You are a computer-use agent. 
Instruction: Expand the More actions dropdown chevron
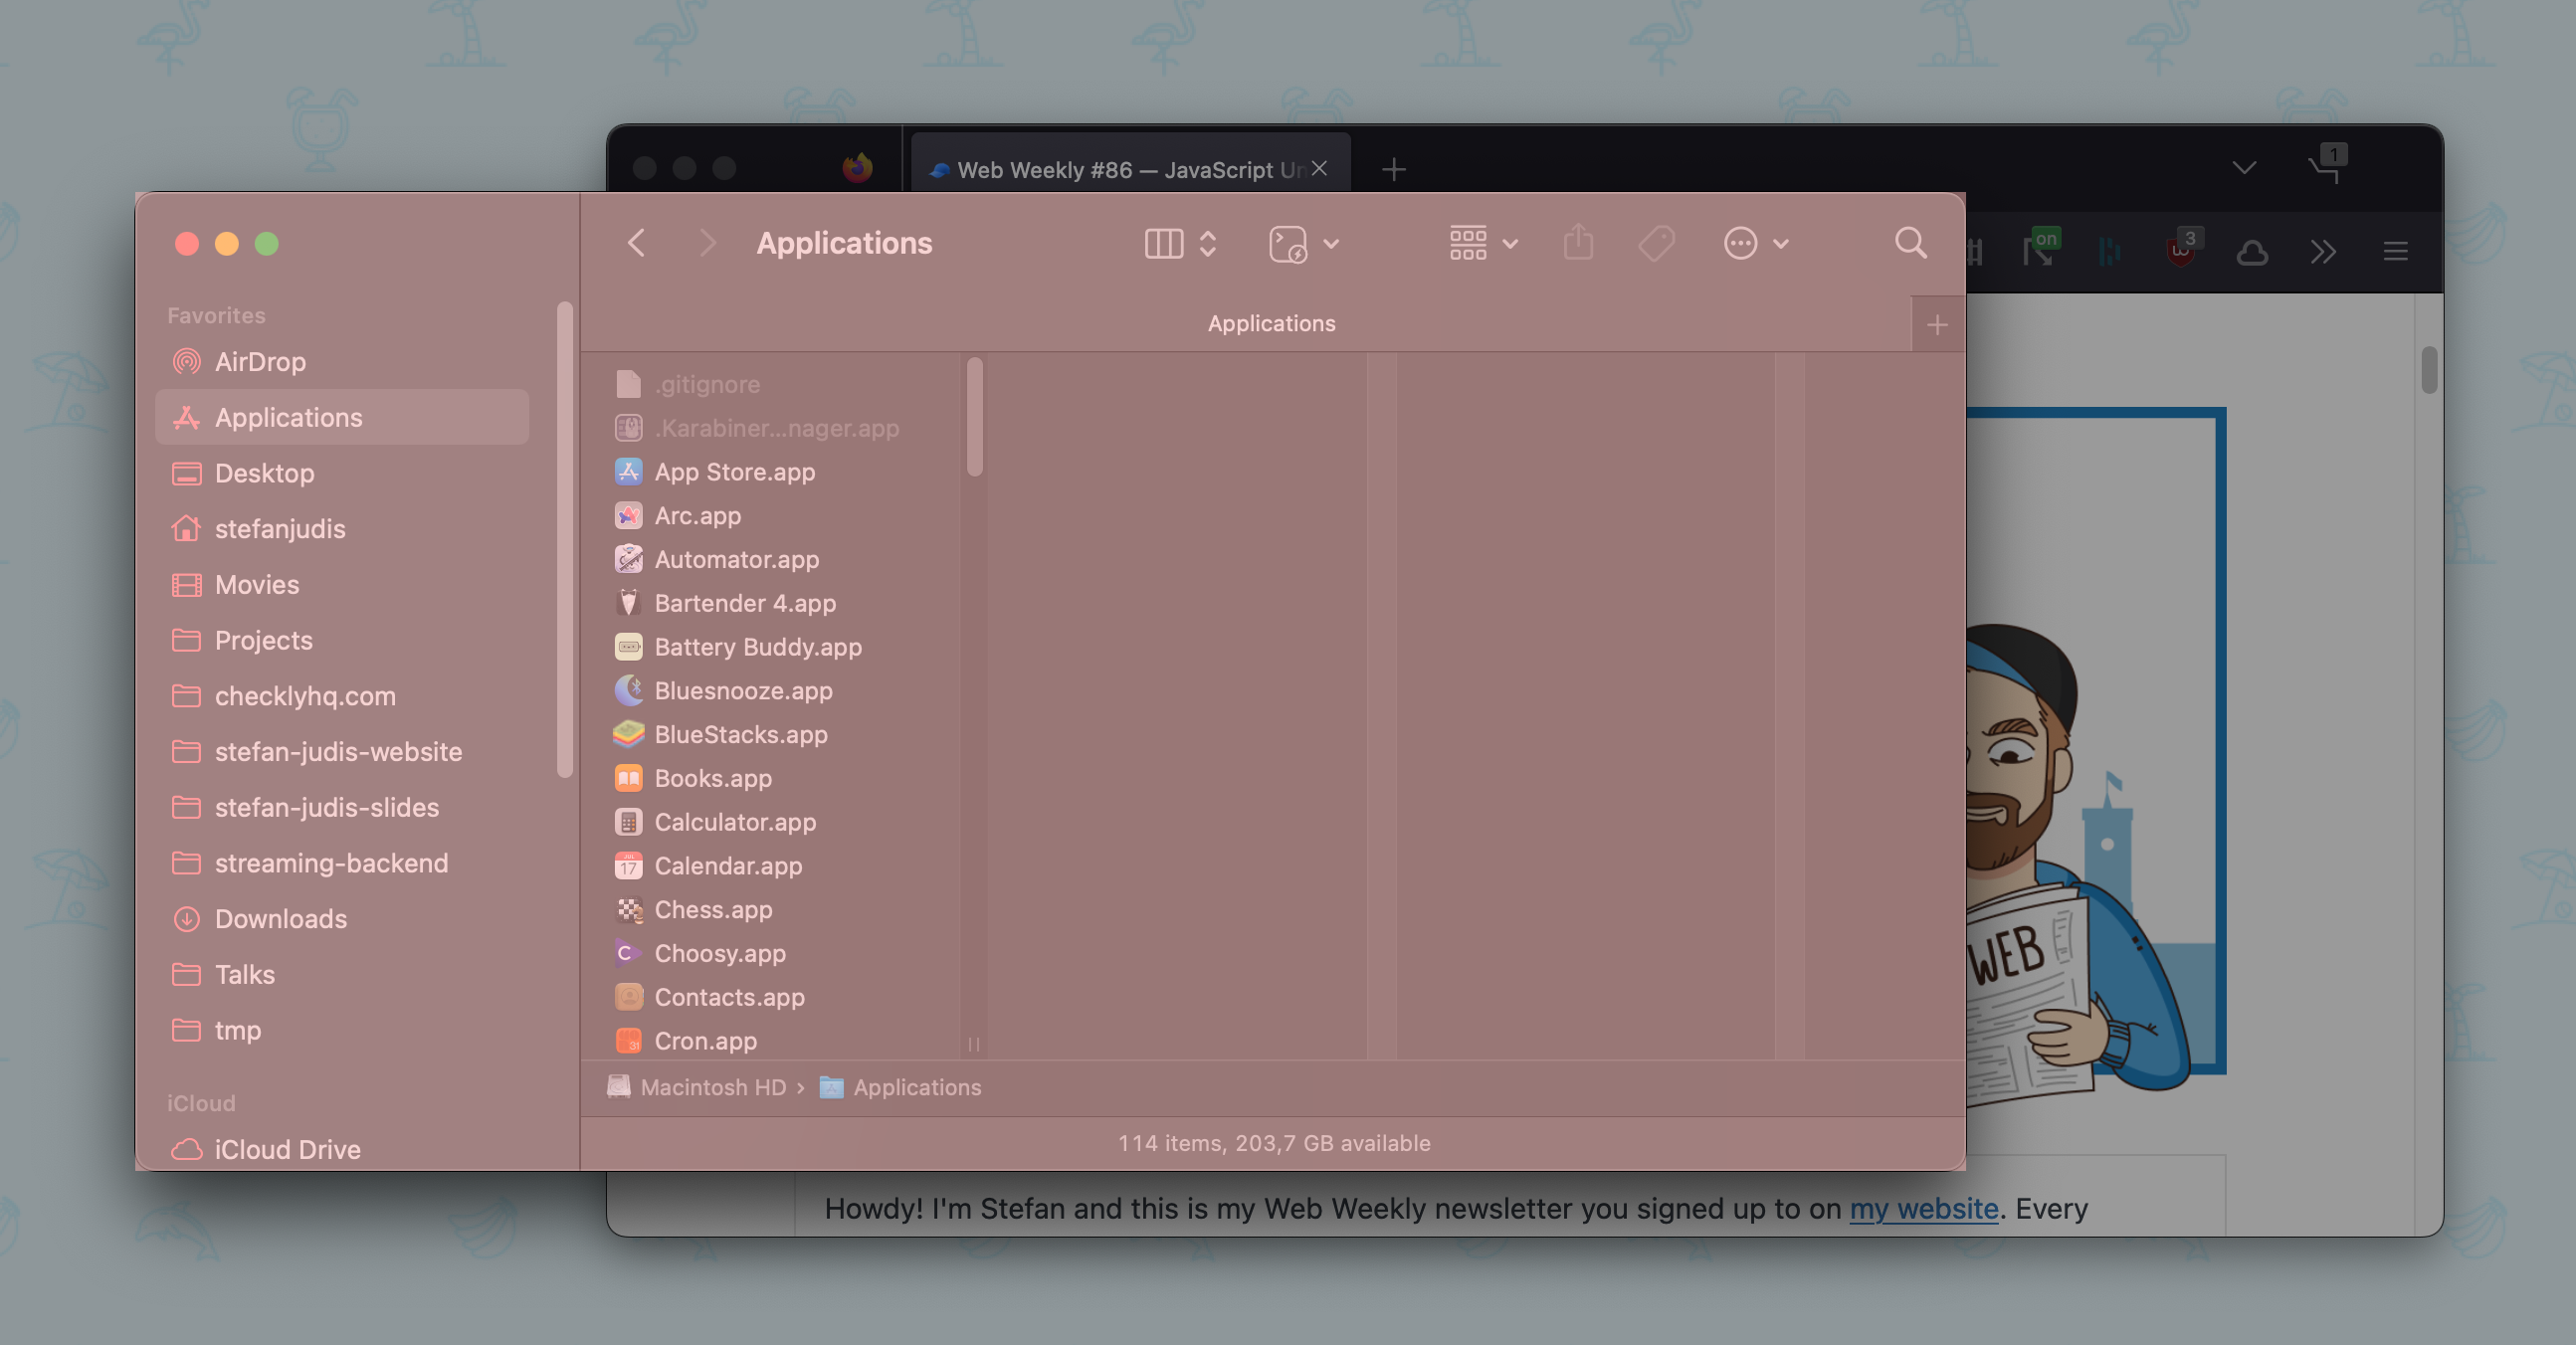(1781, 243)
